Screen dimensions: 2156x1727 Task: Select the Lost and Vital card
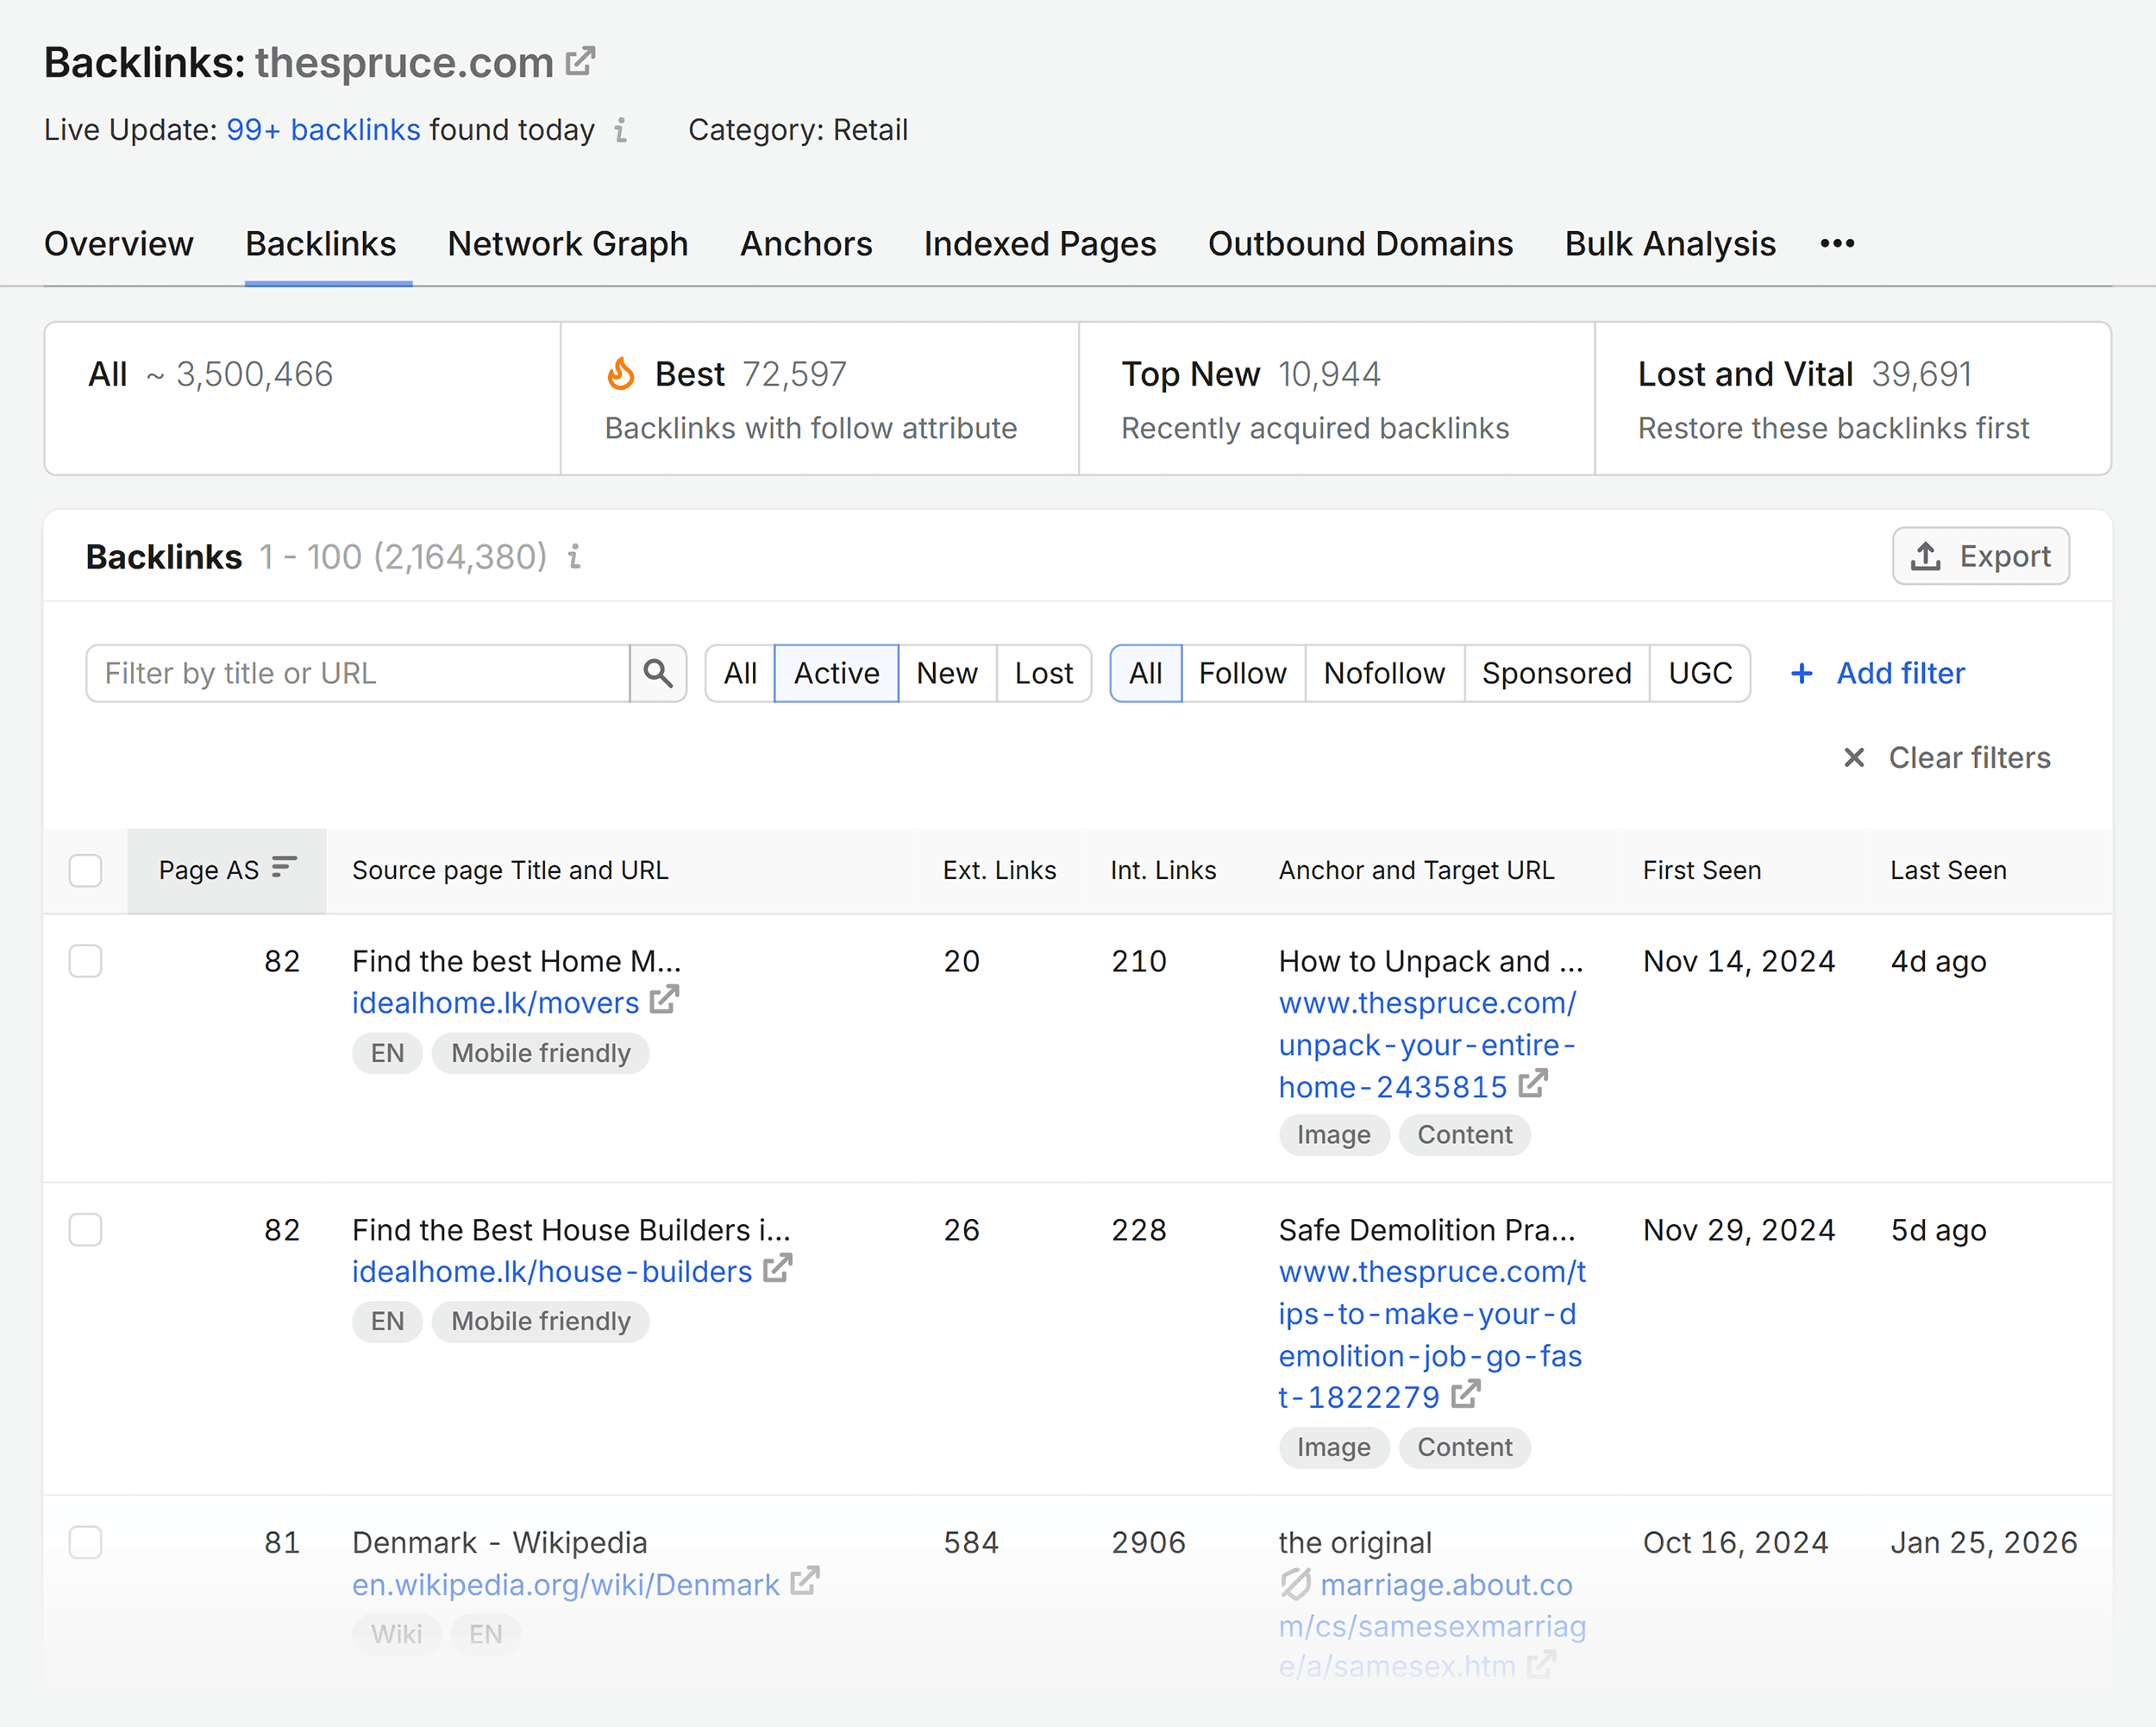click(1853, 398)
